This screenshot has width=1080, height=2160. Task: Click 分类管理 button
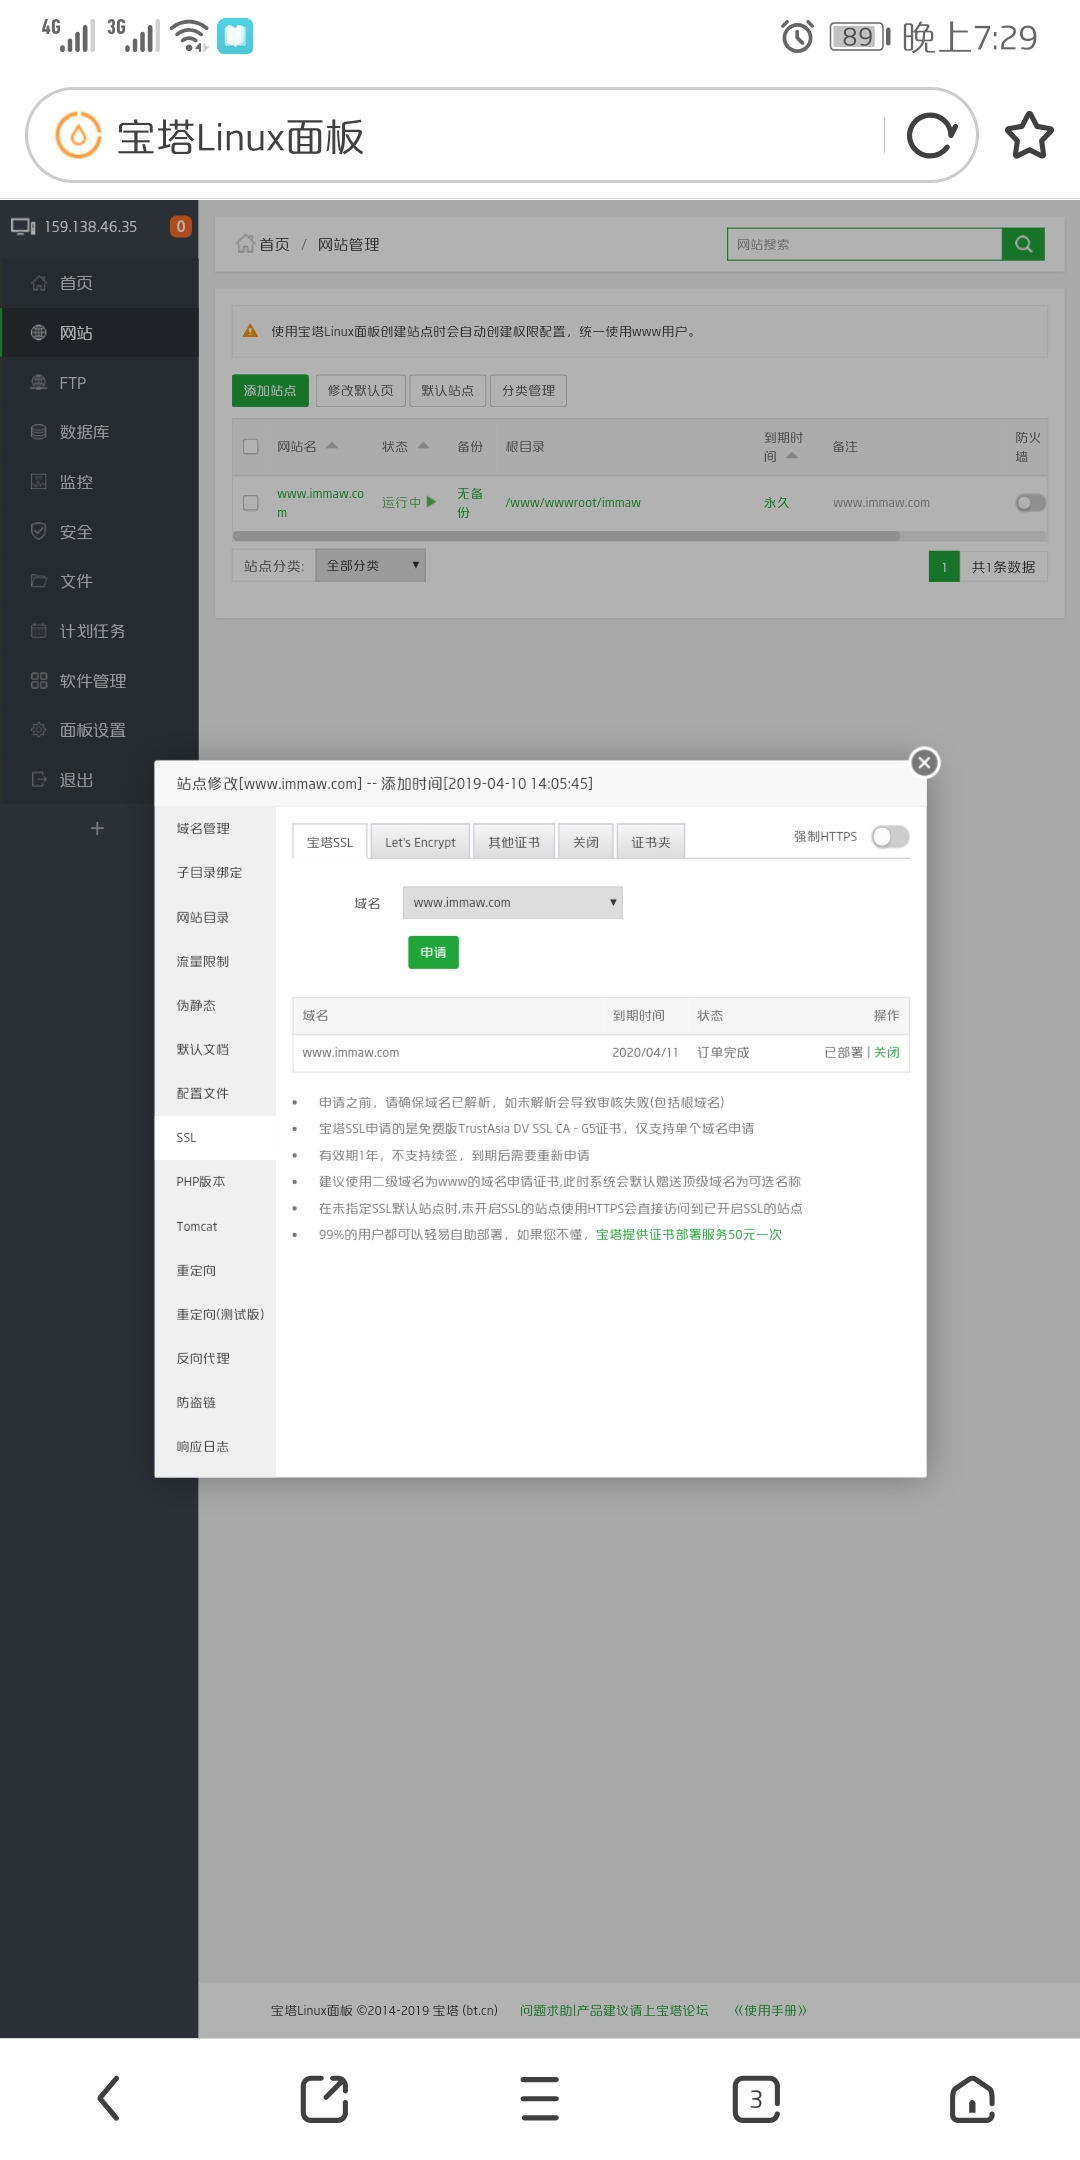tap(529, 390)
